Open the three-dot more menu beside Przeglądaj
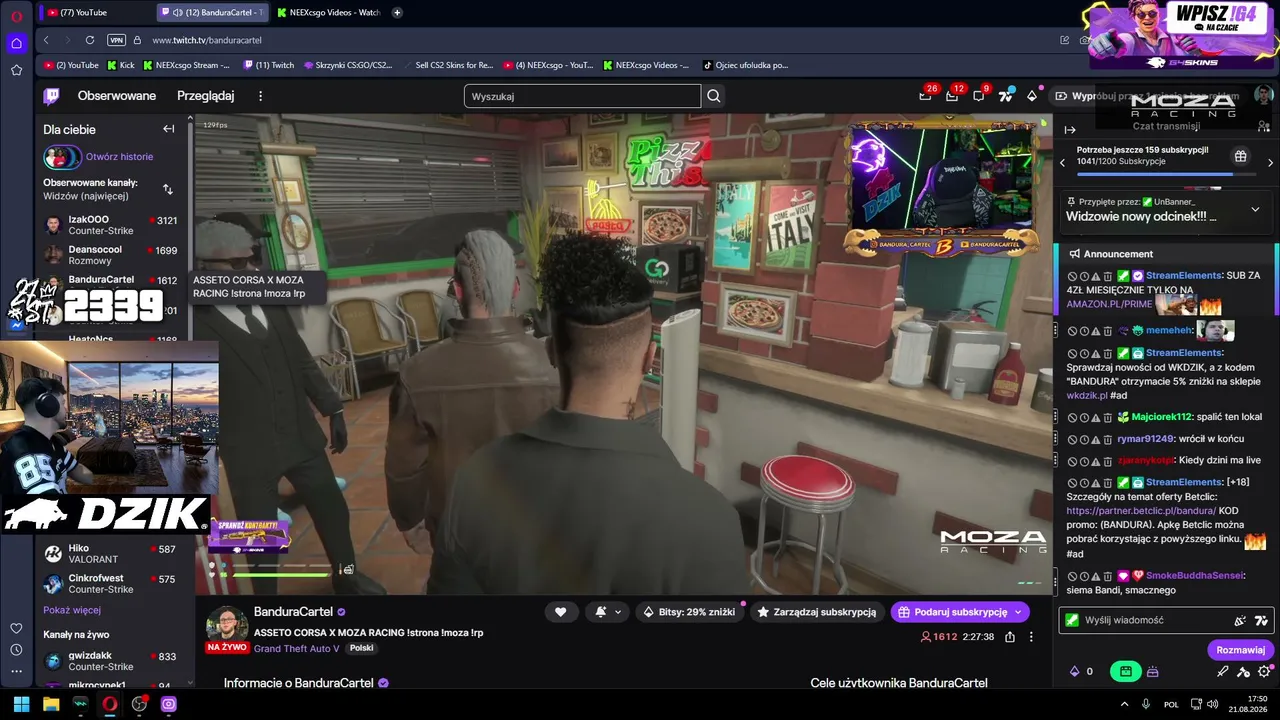The width and height of the screenshot is (1280, 720). [x=261, y=96]
